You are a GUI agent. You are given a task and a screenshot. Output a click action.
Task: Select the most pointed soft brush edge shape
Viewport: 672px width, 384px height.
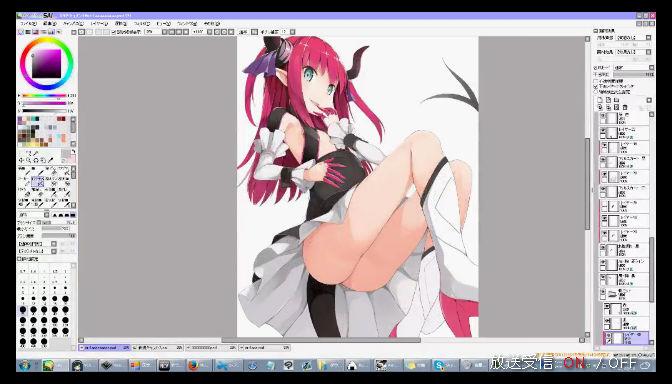point(55,215)
